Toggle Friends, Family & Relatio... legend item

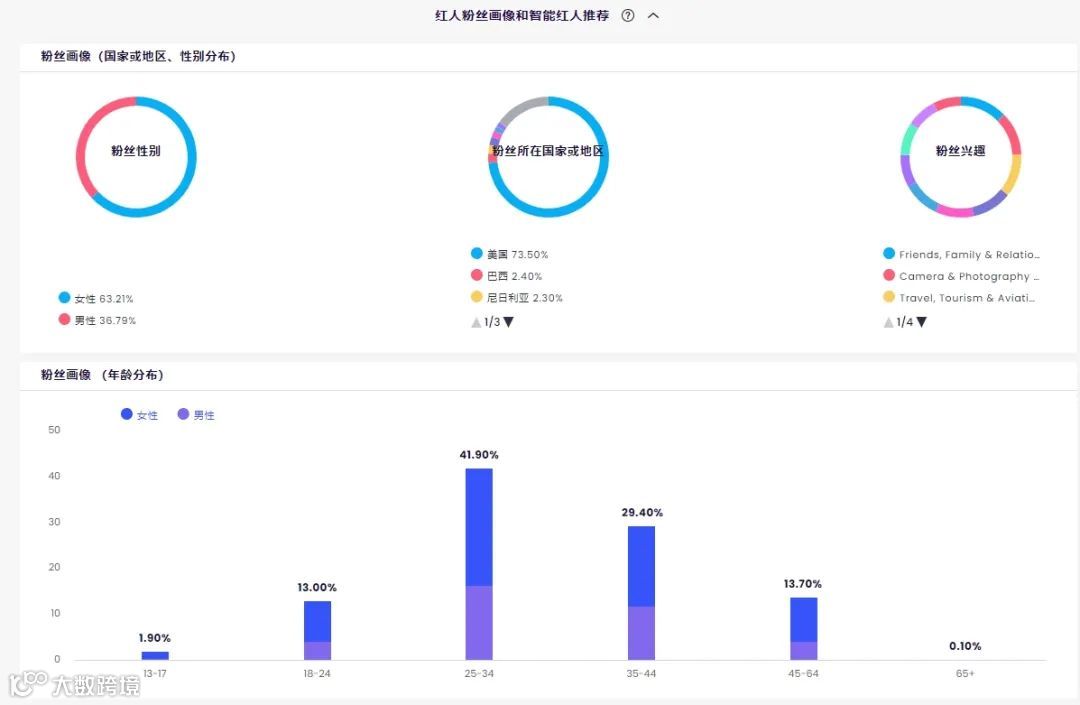click(962, 254)
